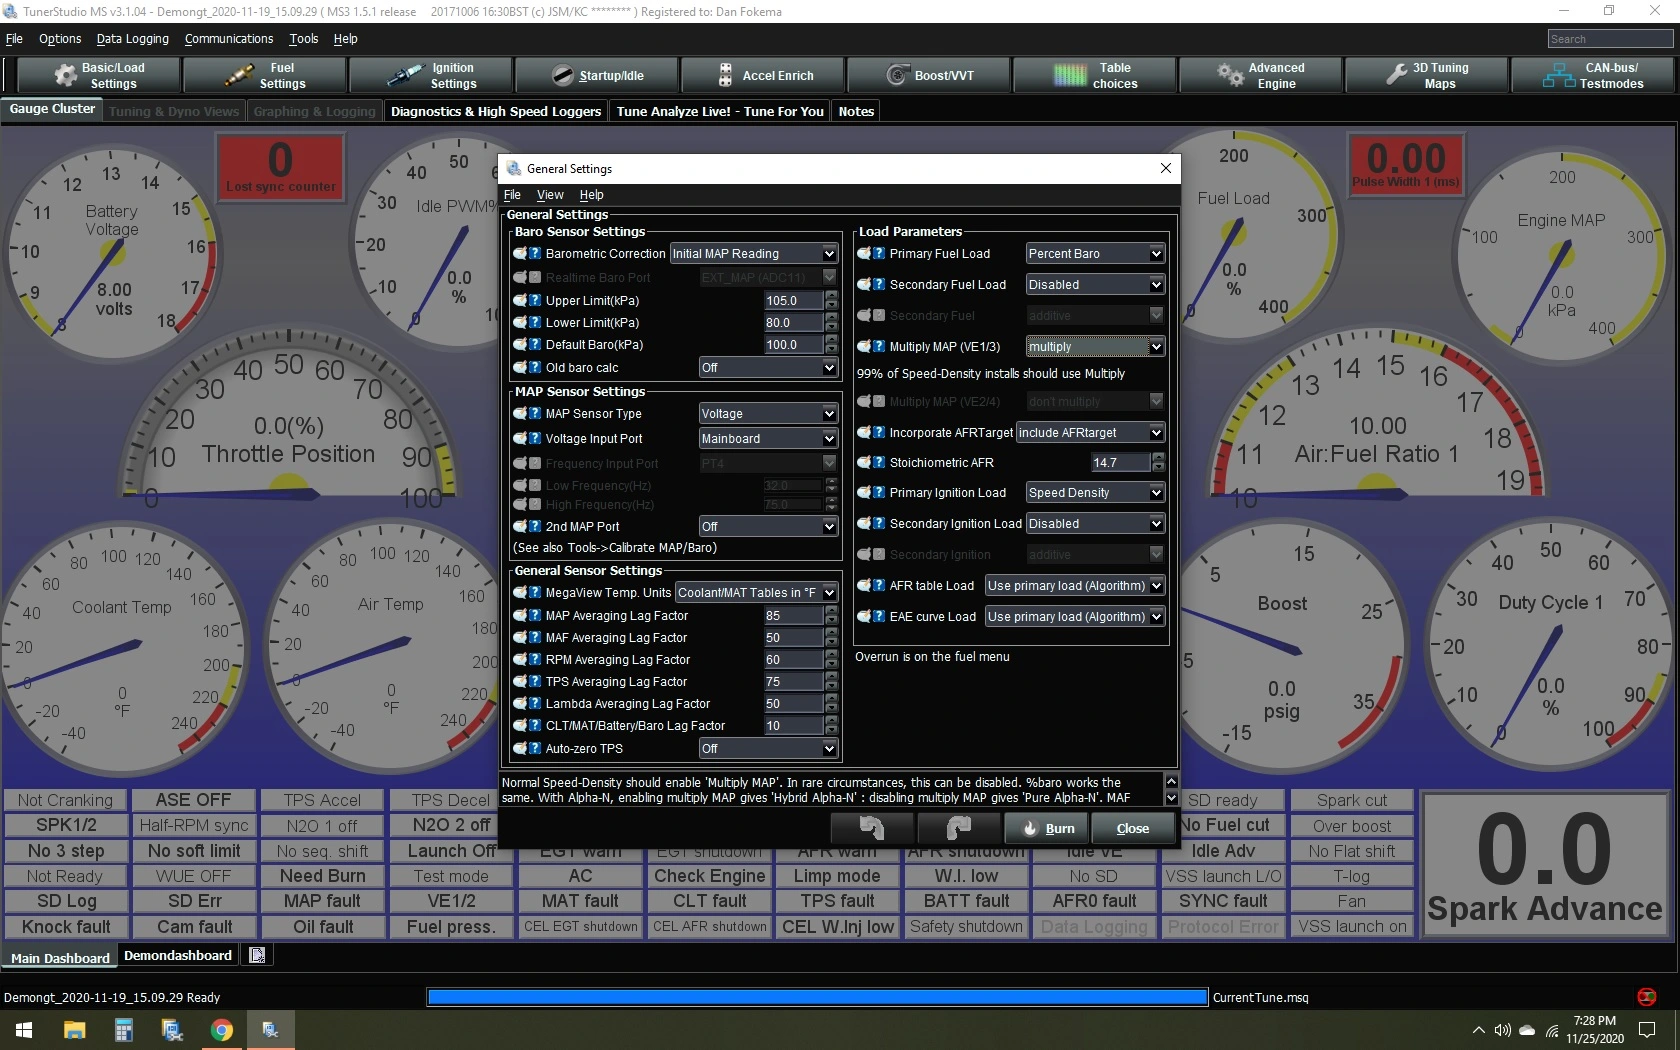1680x1050 pixels.
Task: Show help for MAP Averaging Lag Factor
Action: pyautogui.click(x=535, y=615)
